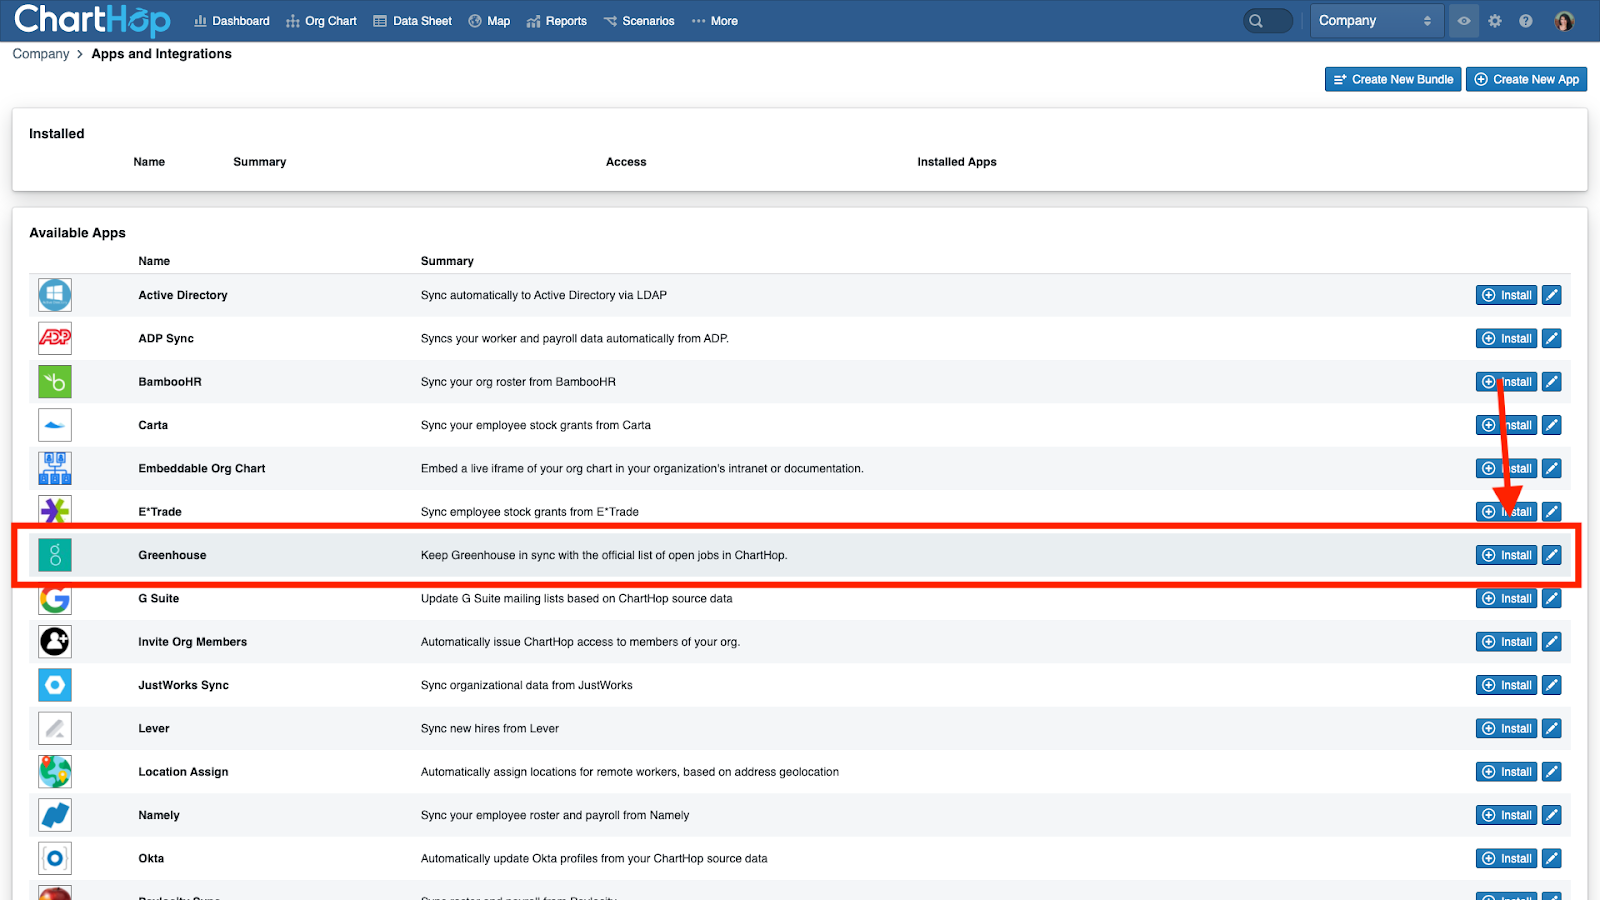Install the Lever app
This screenshot has width=1600, height=900.
pos(1506,728)
